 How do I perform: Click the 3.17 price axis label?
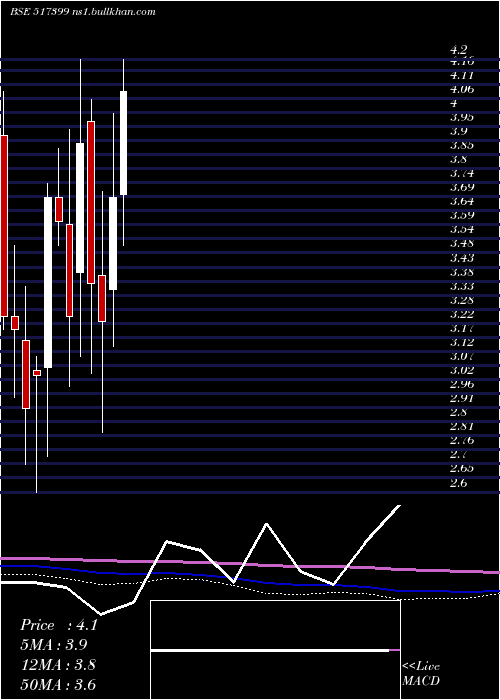pos(462,328)
